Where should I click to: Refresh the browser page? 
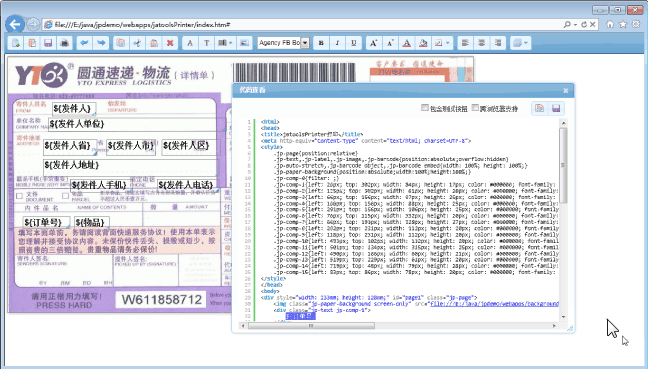coord(584,25)
